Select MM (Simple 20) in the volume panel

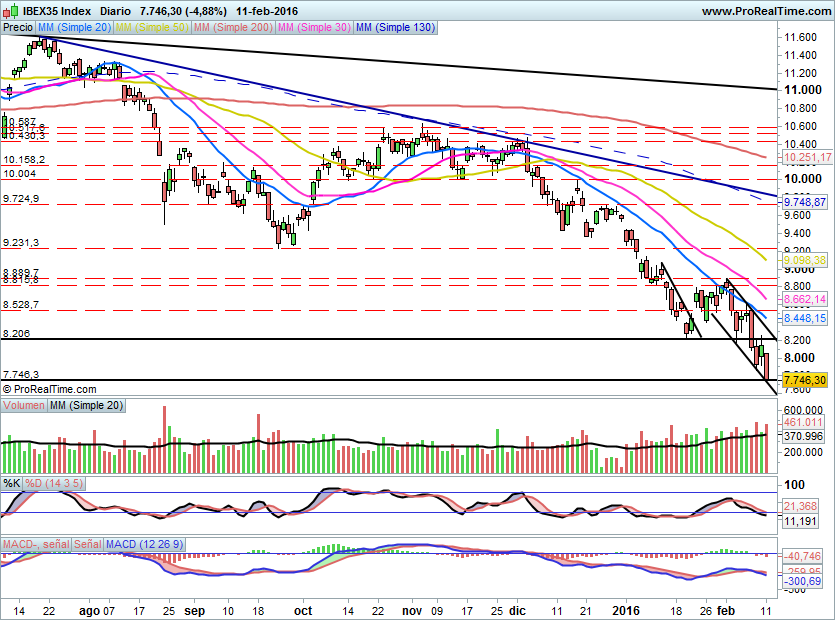[x=86, y=404]
